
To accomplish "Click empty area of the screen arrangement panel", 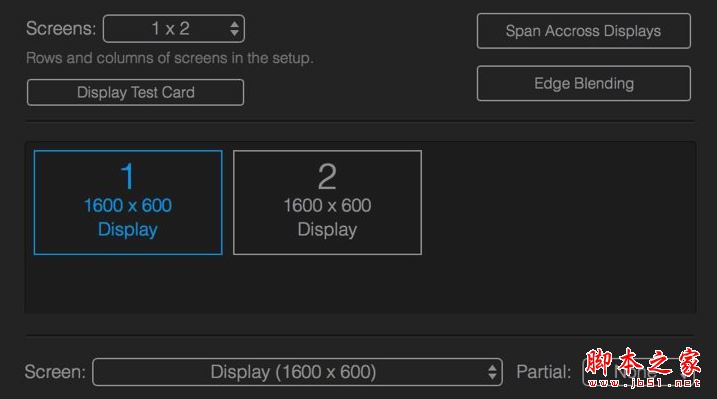I will 558,229.
